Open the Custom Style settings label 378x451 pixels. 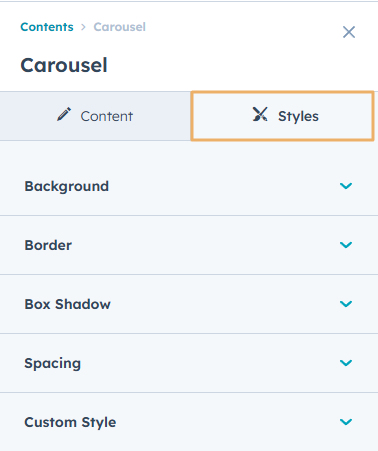(70, 422)
